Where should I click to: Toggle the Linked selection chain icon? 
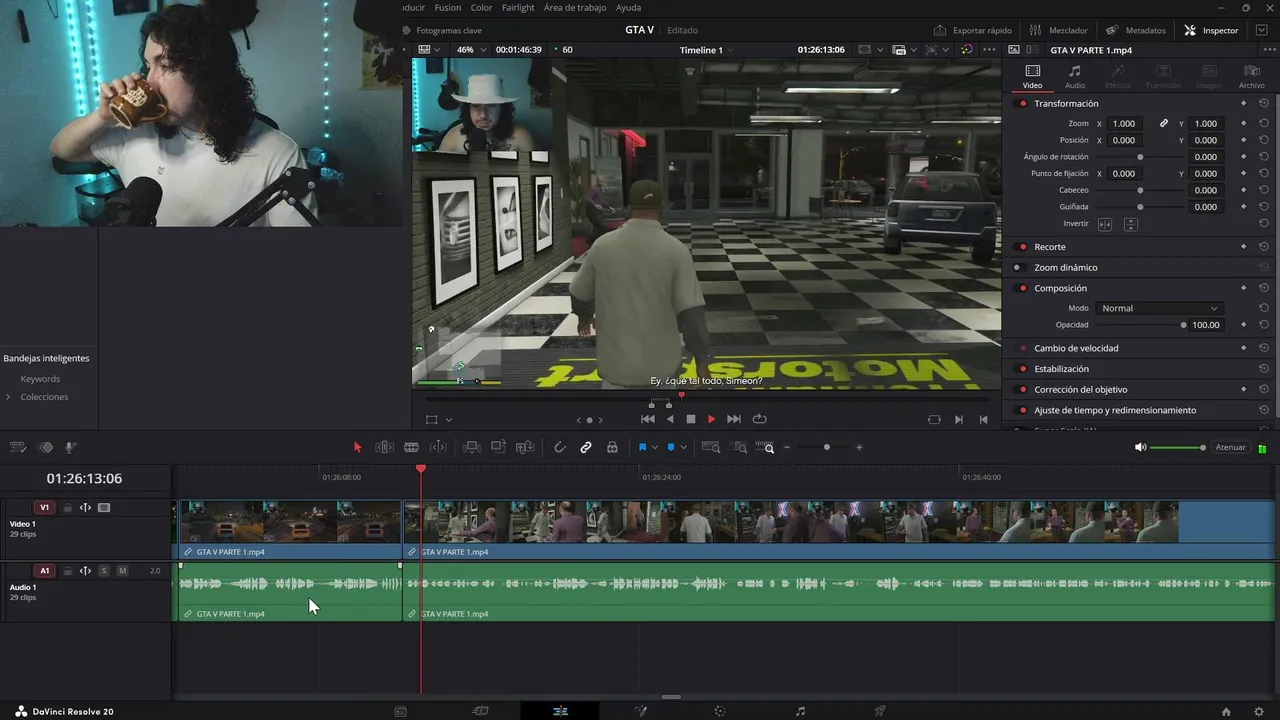586,447
